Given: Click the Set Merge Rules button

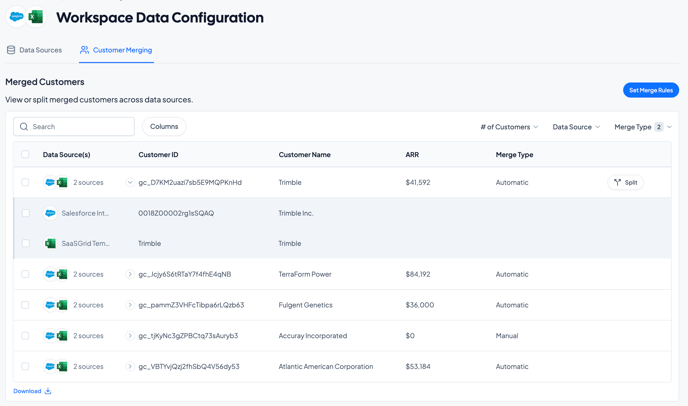Looking at the screenshot, I should coord(650,90).
